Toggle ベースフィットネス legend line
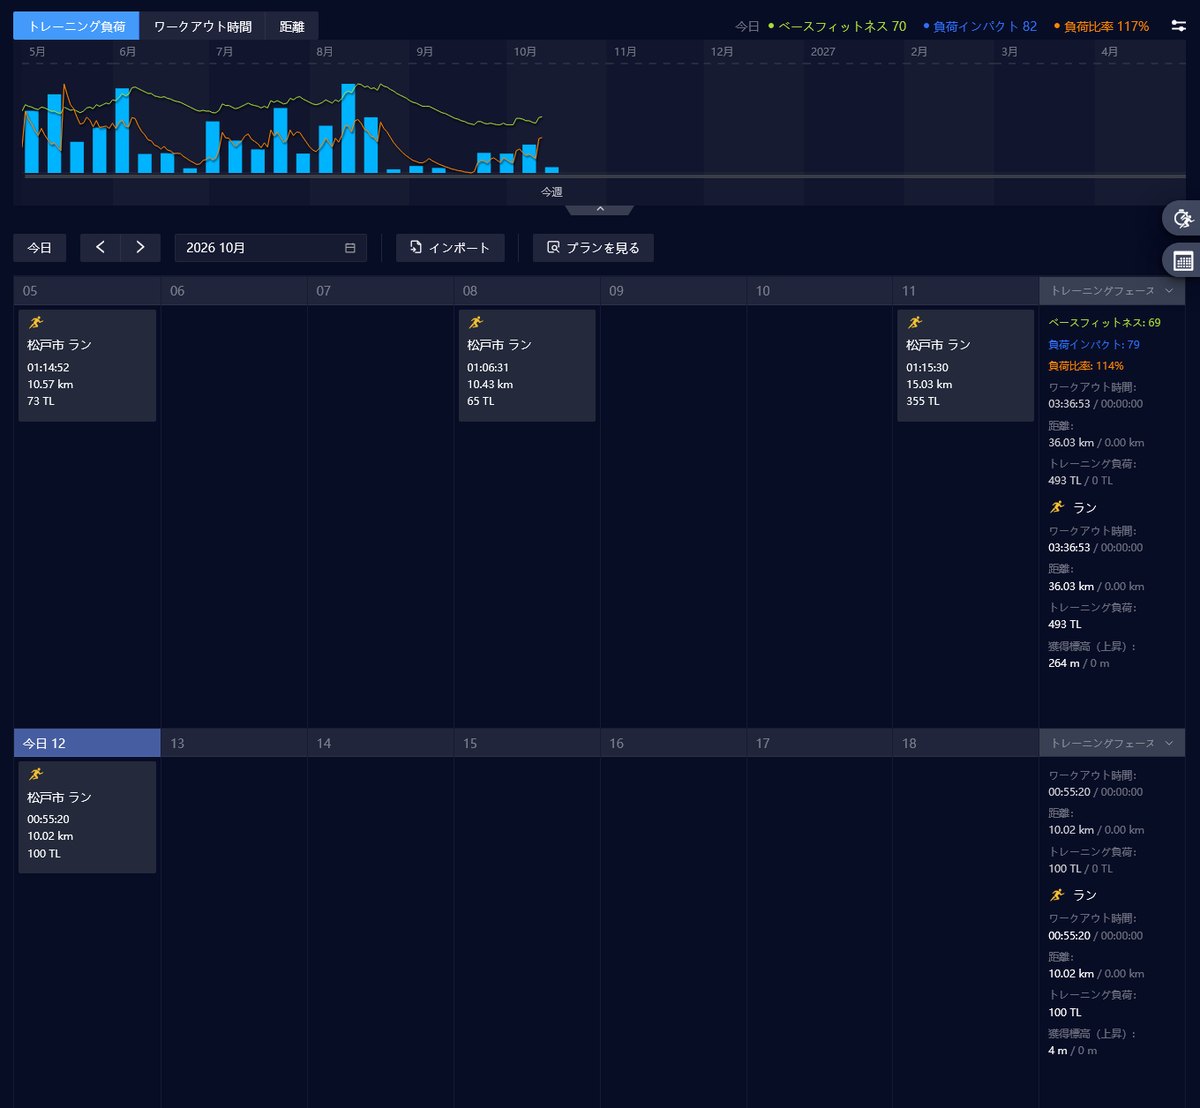1200x1108 pixels. (837, 26)
